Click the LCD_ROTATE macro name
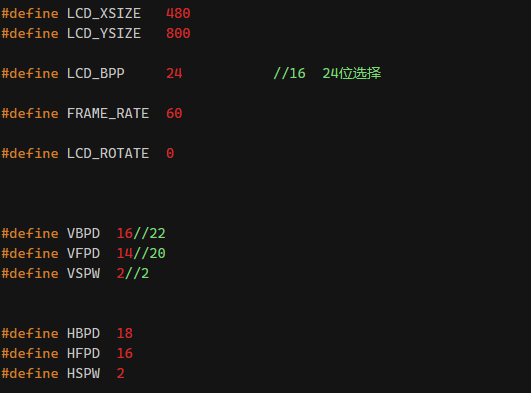Screen dimensions: 531x393 (x=108, y=153)
